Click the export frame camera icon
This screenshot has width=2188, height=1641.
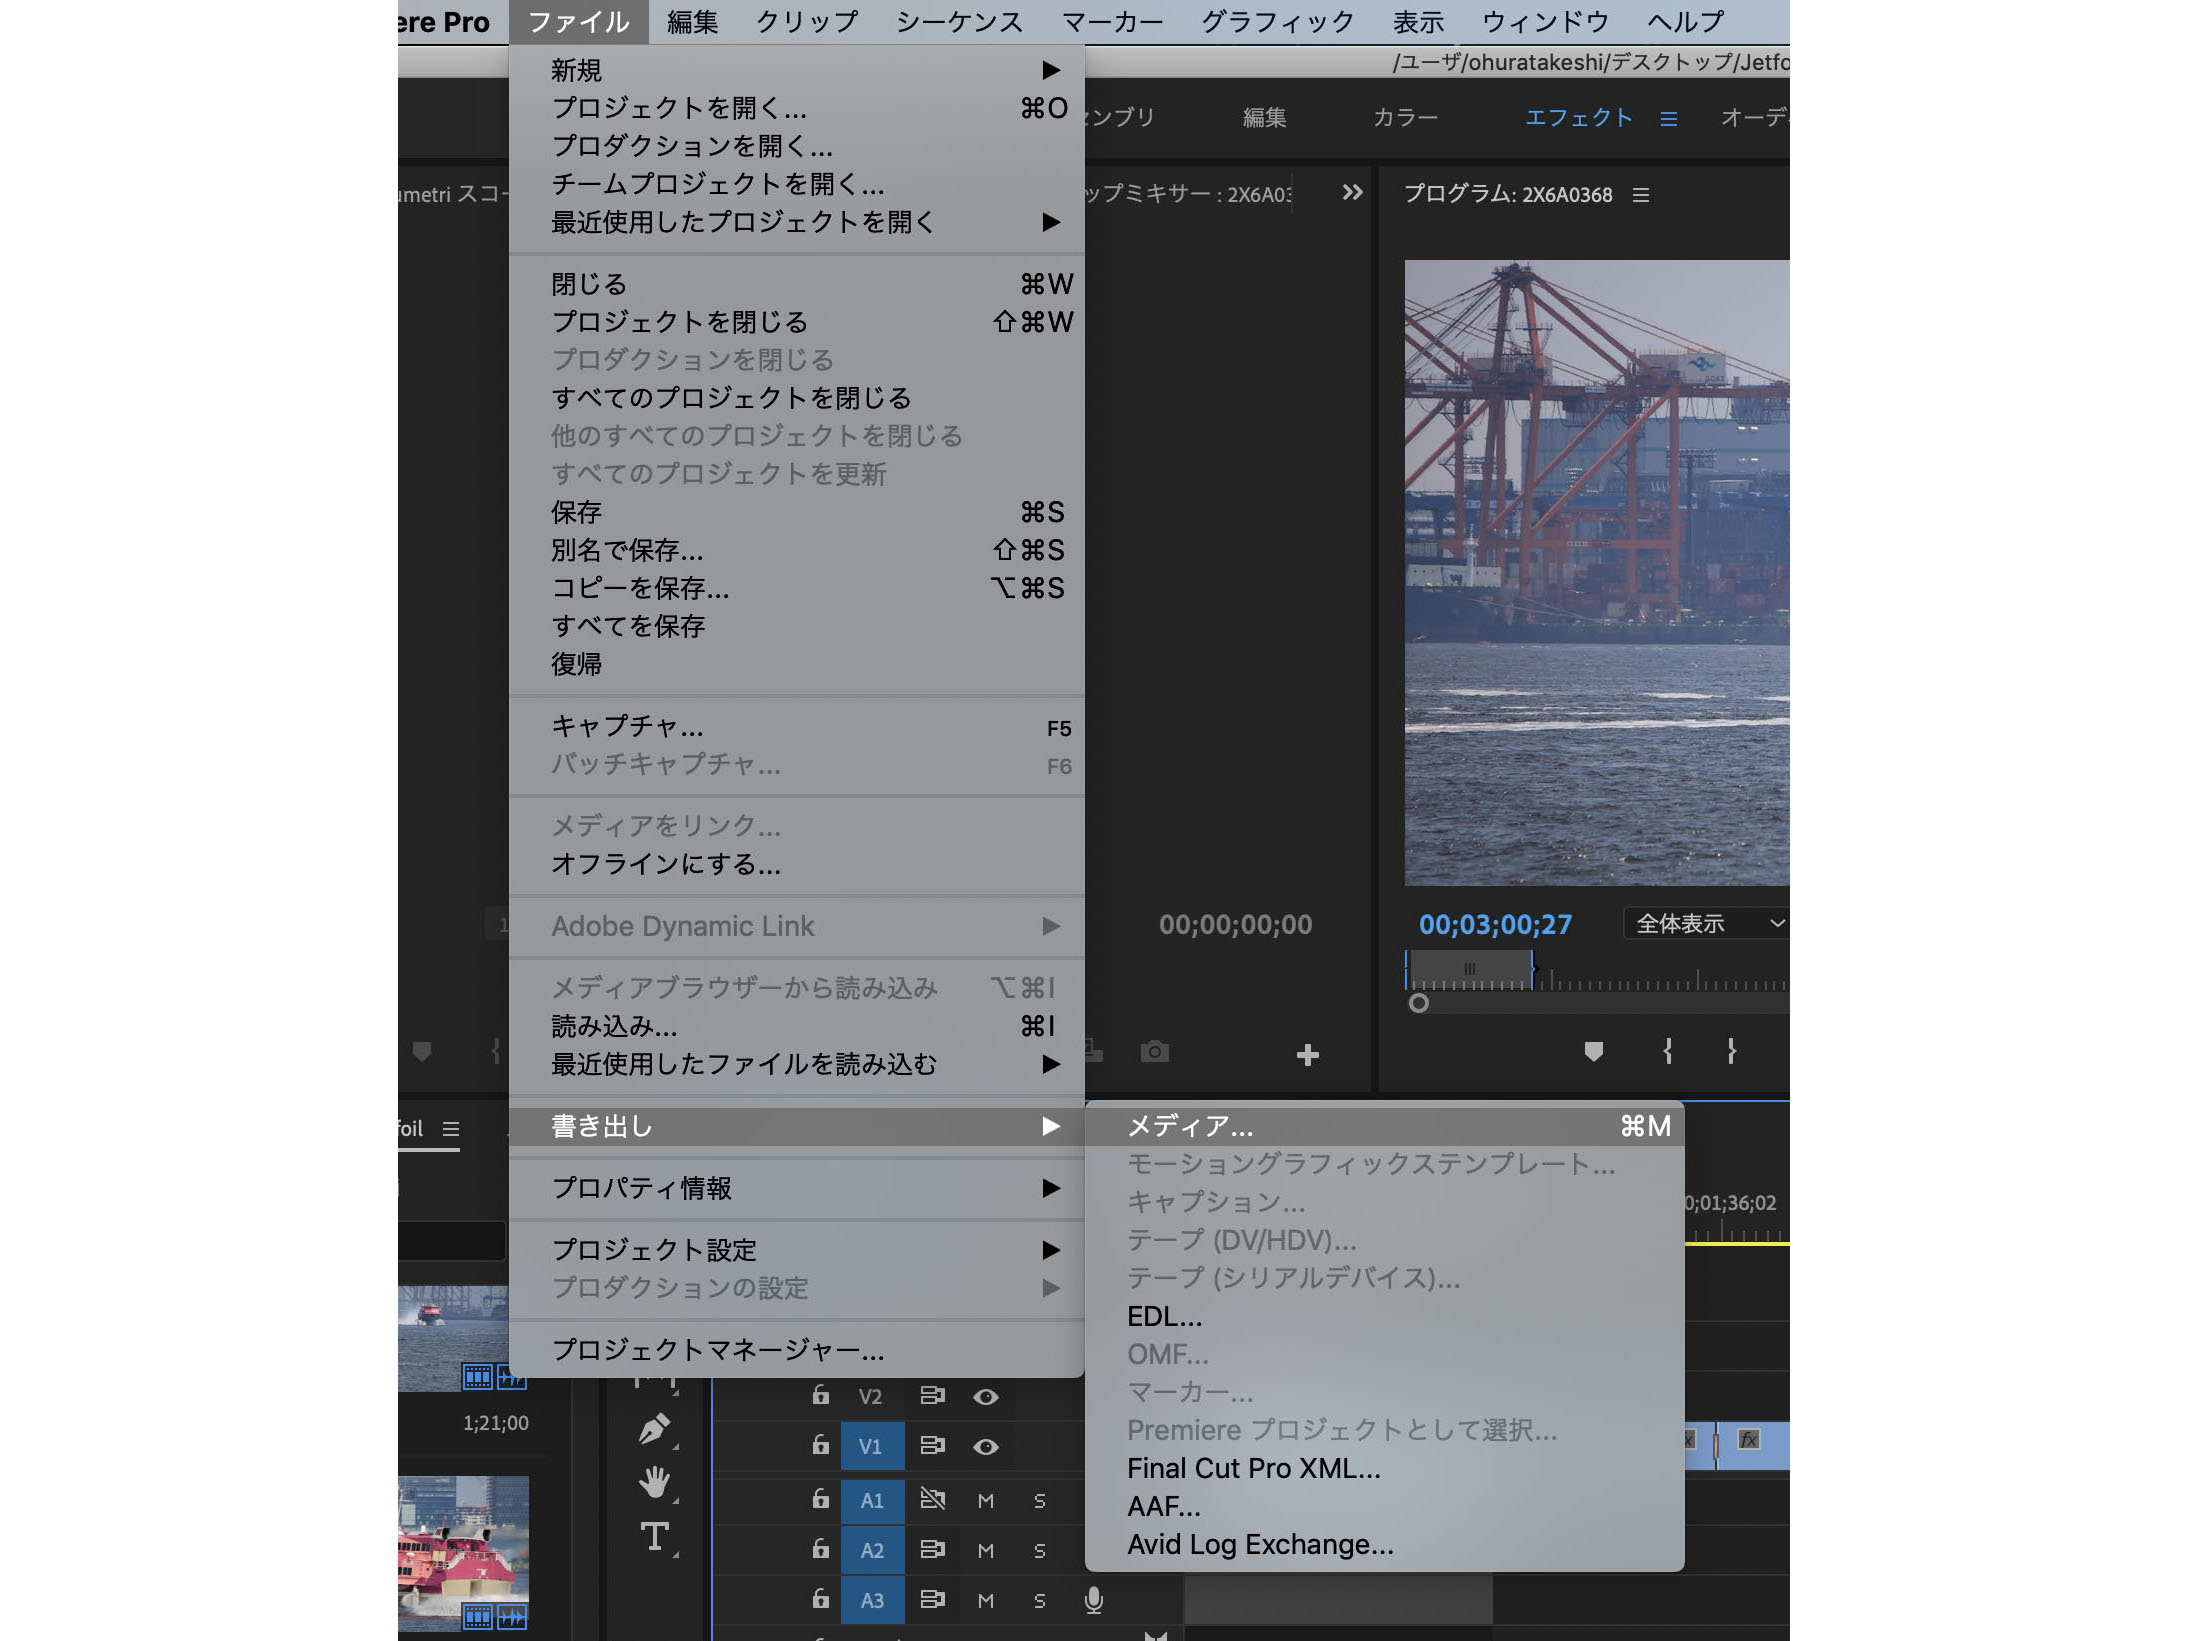pos(1155,1052)
